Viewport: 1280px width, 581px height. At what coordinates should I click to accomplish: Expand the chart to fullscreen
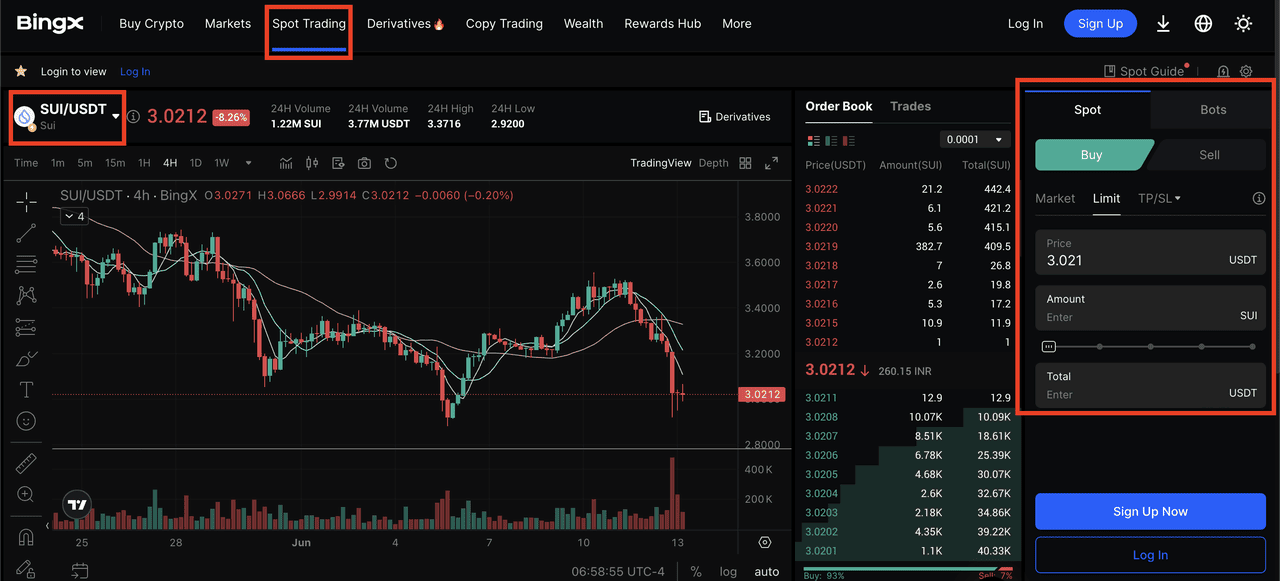click(771, 163)
